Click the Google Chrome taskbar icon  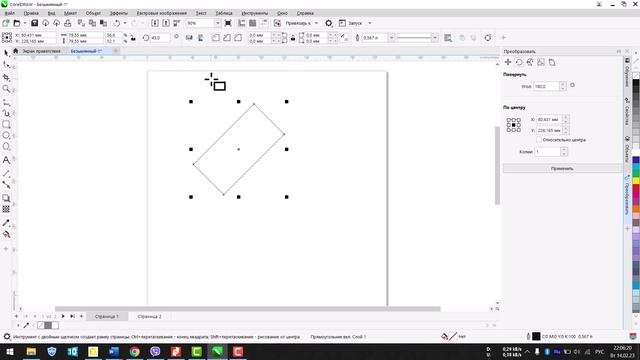click(134, 351)
